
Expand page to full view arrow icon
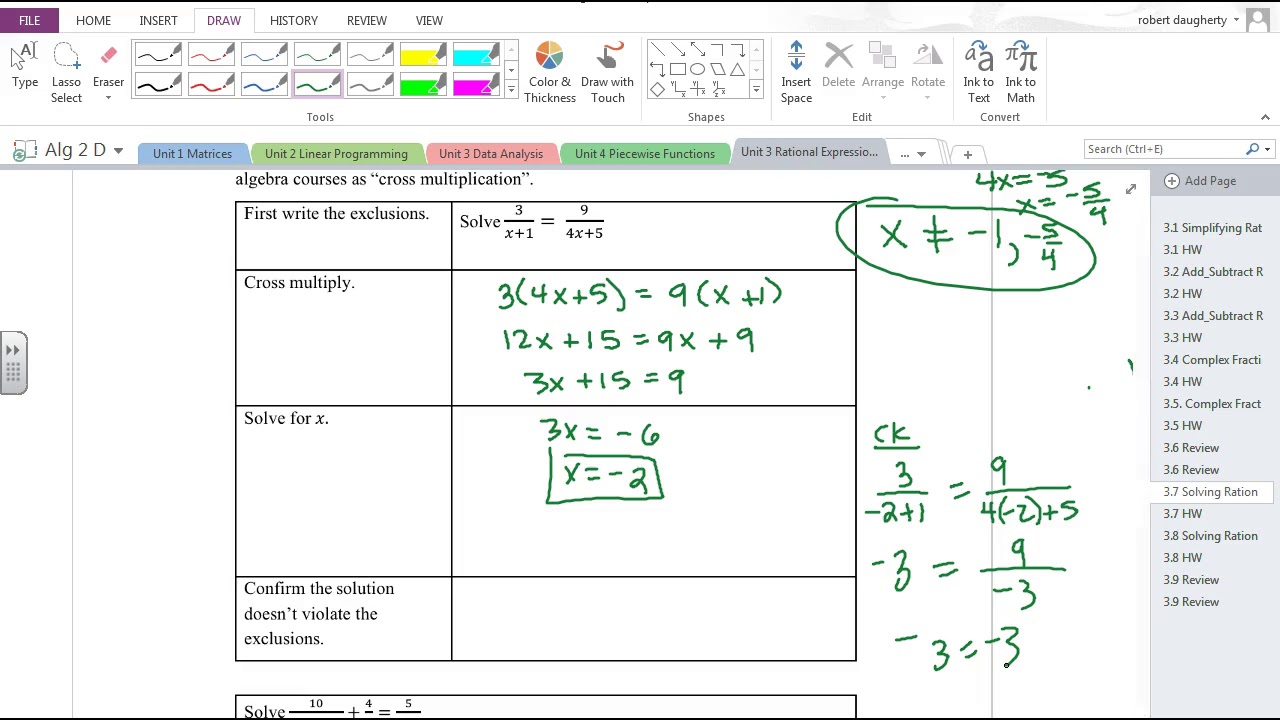(x=1130, y=189)
